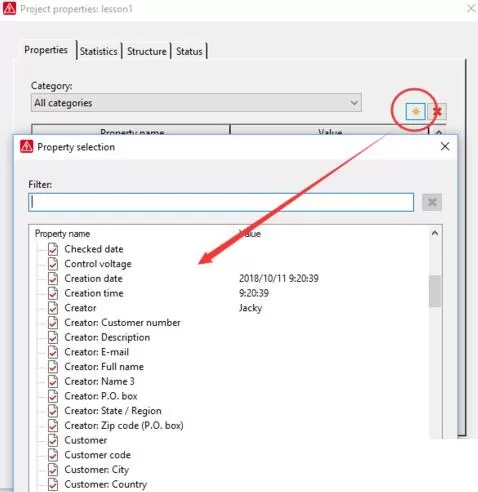Select the Checked date property
The image size is (478, 492).
pos(94,249)
